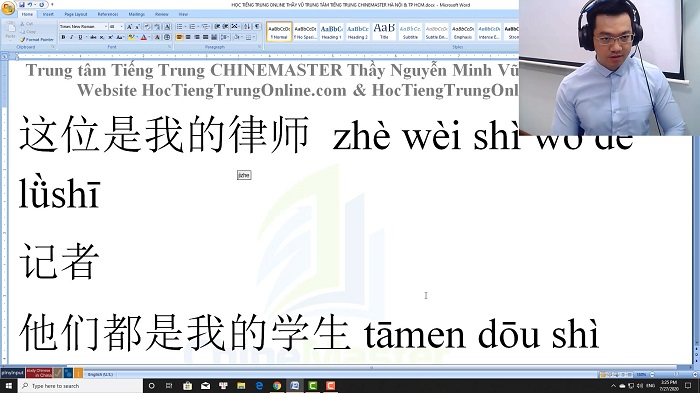700x393 pixels.
Task: Open the Change Case dropdown
Action: click(x=120, y=37)
